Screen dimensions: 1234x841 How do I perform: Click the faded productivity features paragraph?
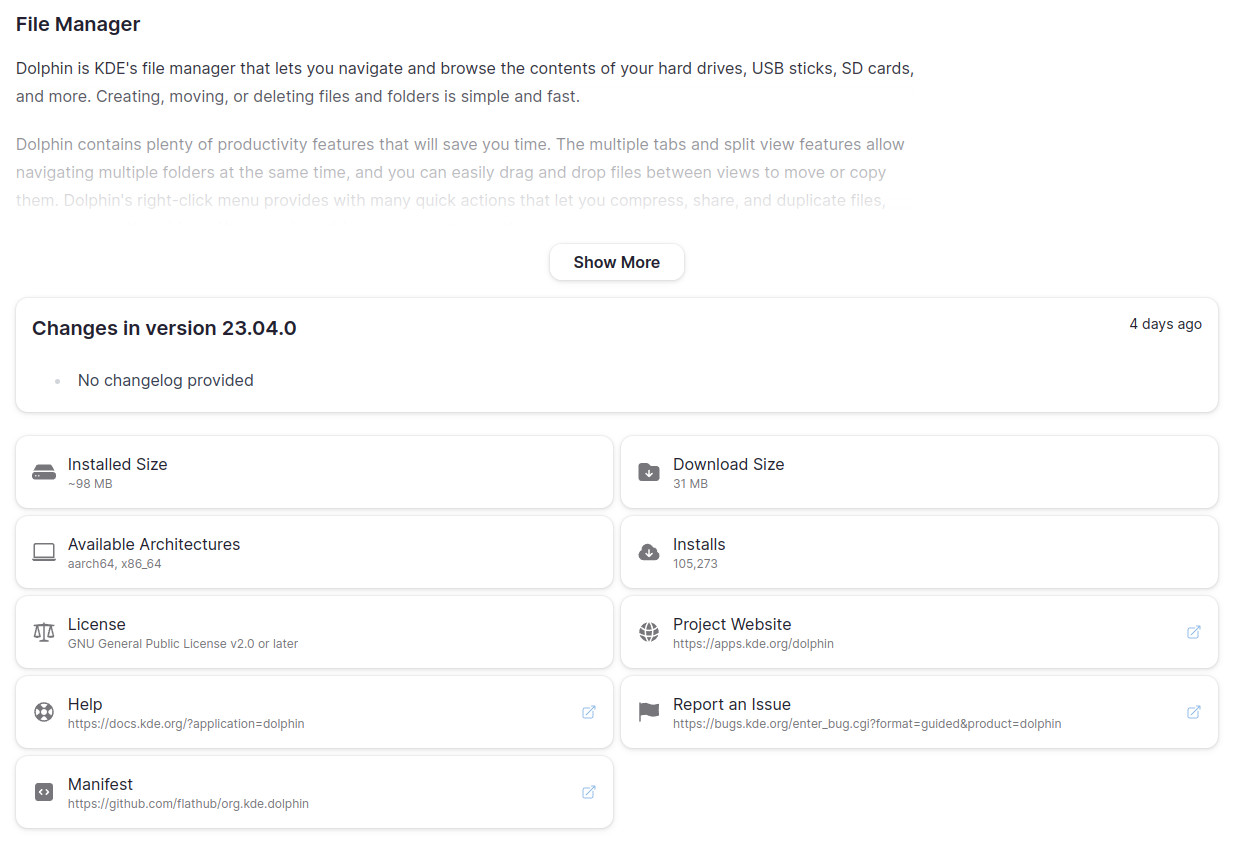[460, 172]
